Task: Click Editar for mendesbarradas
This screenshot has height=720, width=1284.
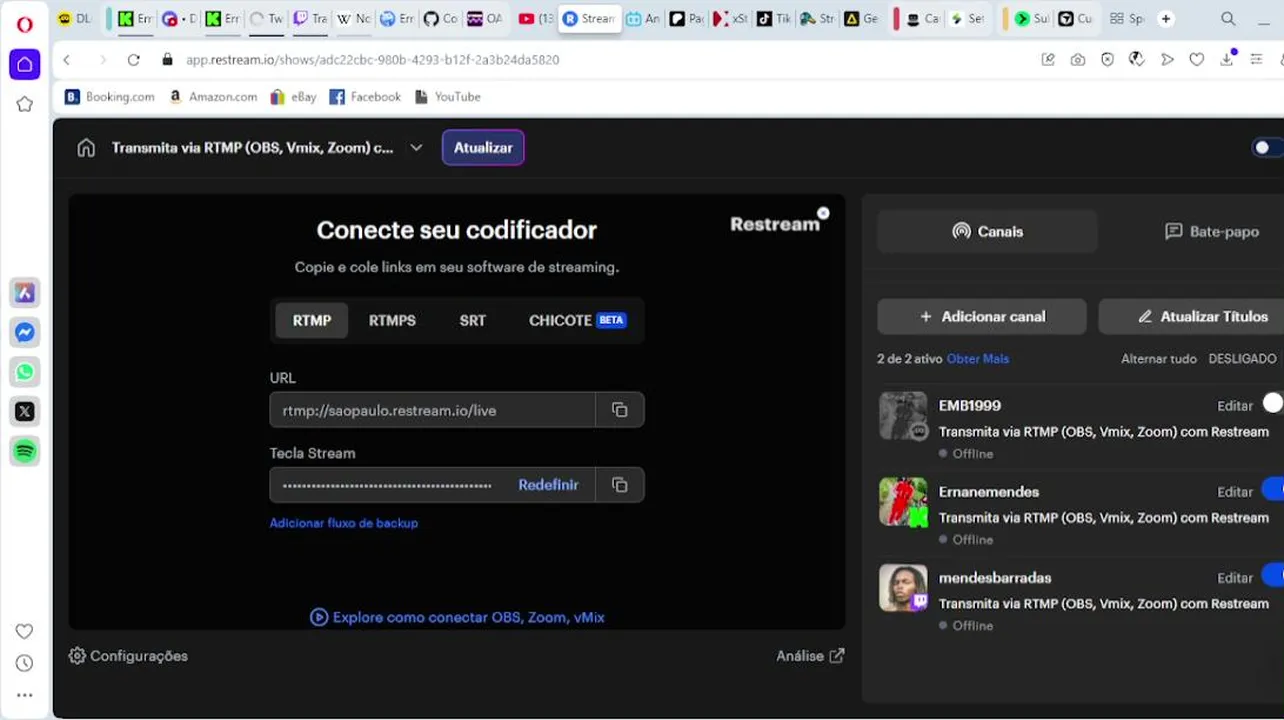Action: [x=1235, y=578]
